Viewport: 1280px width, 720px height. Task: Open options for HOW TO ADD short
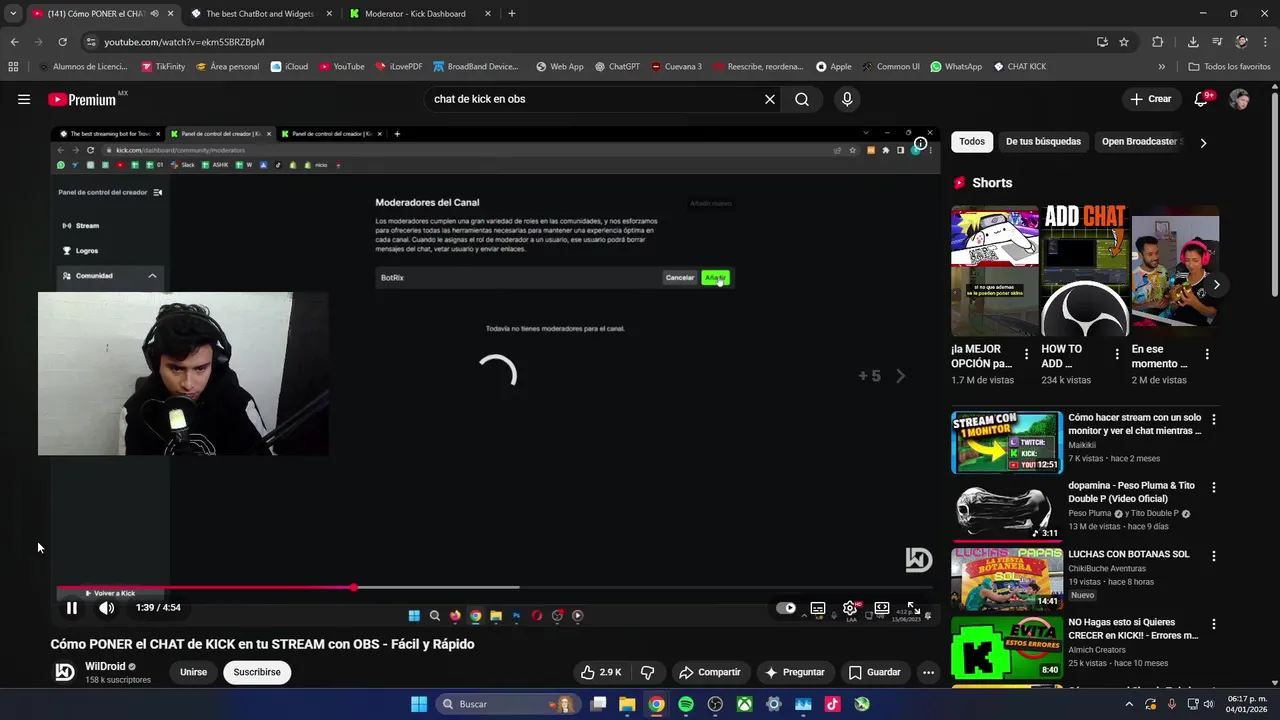(x=1117, y=354)
